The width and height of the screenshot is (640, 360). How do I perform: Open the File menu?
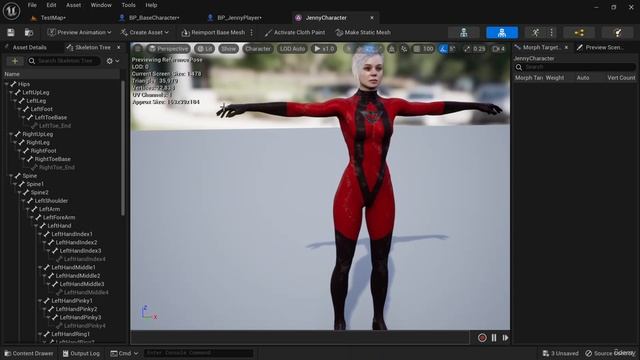pyautogui.click(x=32, y=5)
